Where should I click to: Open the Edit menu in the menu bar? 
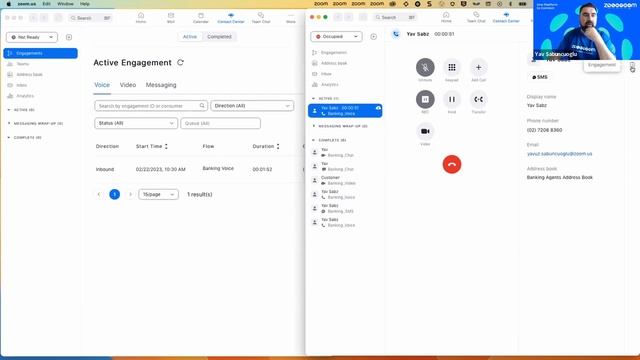pos(47,4)
